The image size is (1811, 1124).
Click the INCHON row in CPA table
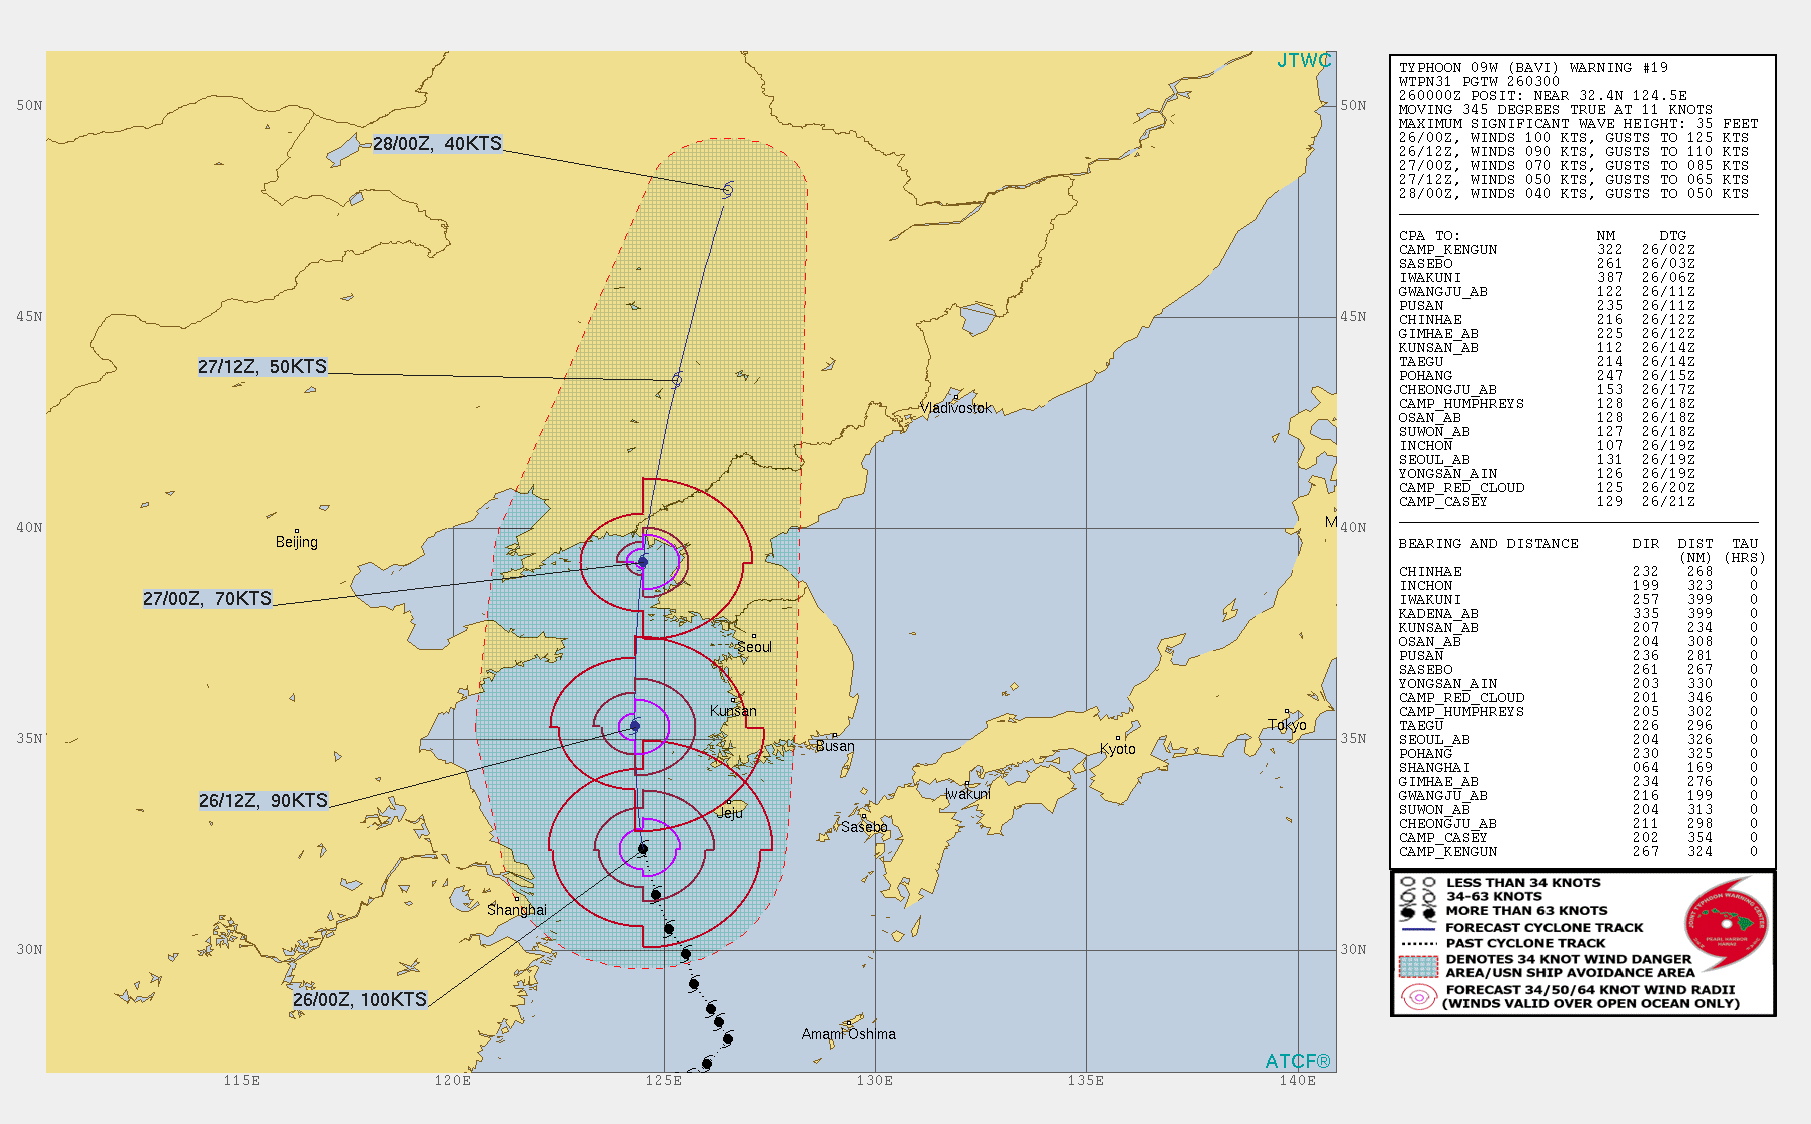coord(1546,446)
